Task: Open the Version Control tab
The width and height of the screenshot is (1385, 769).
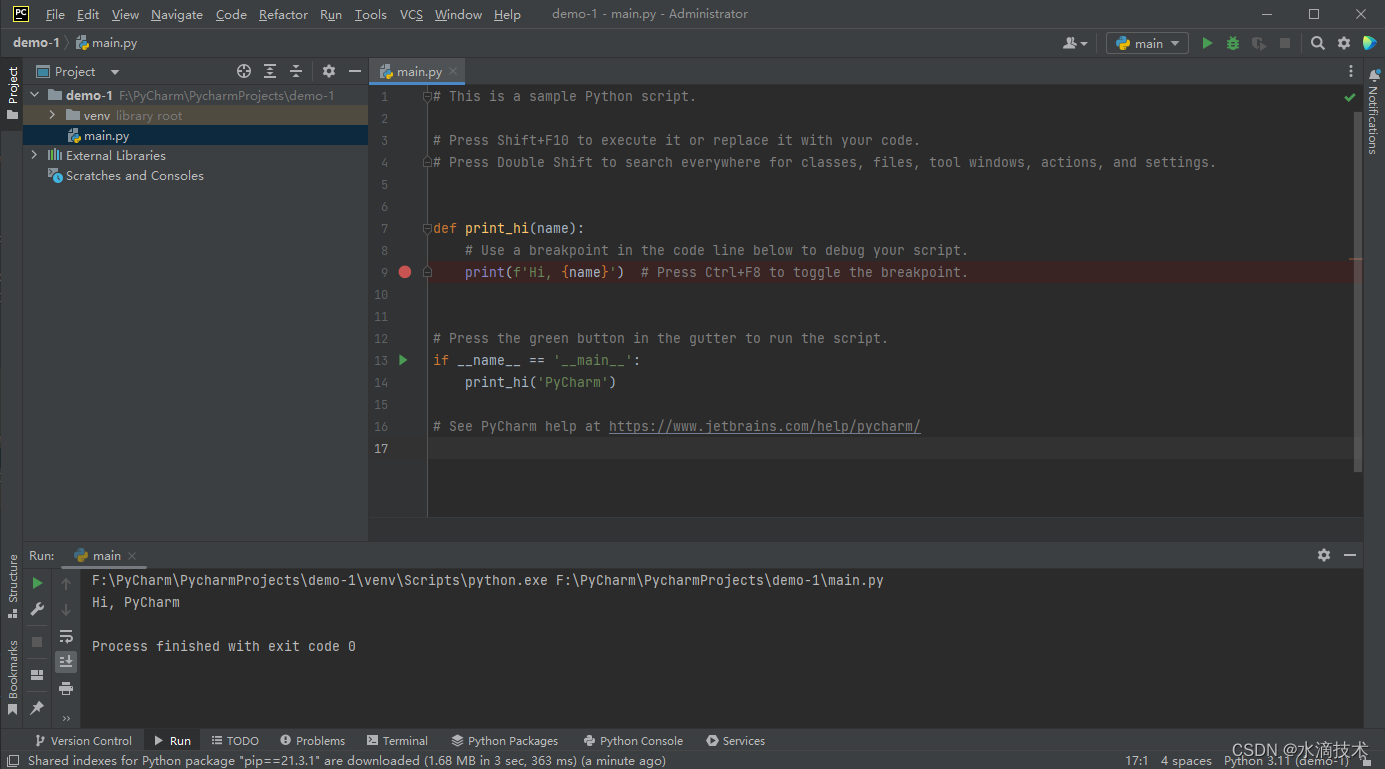Action: pyautogui.click(x=84, y=741)
